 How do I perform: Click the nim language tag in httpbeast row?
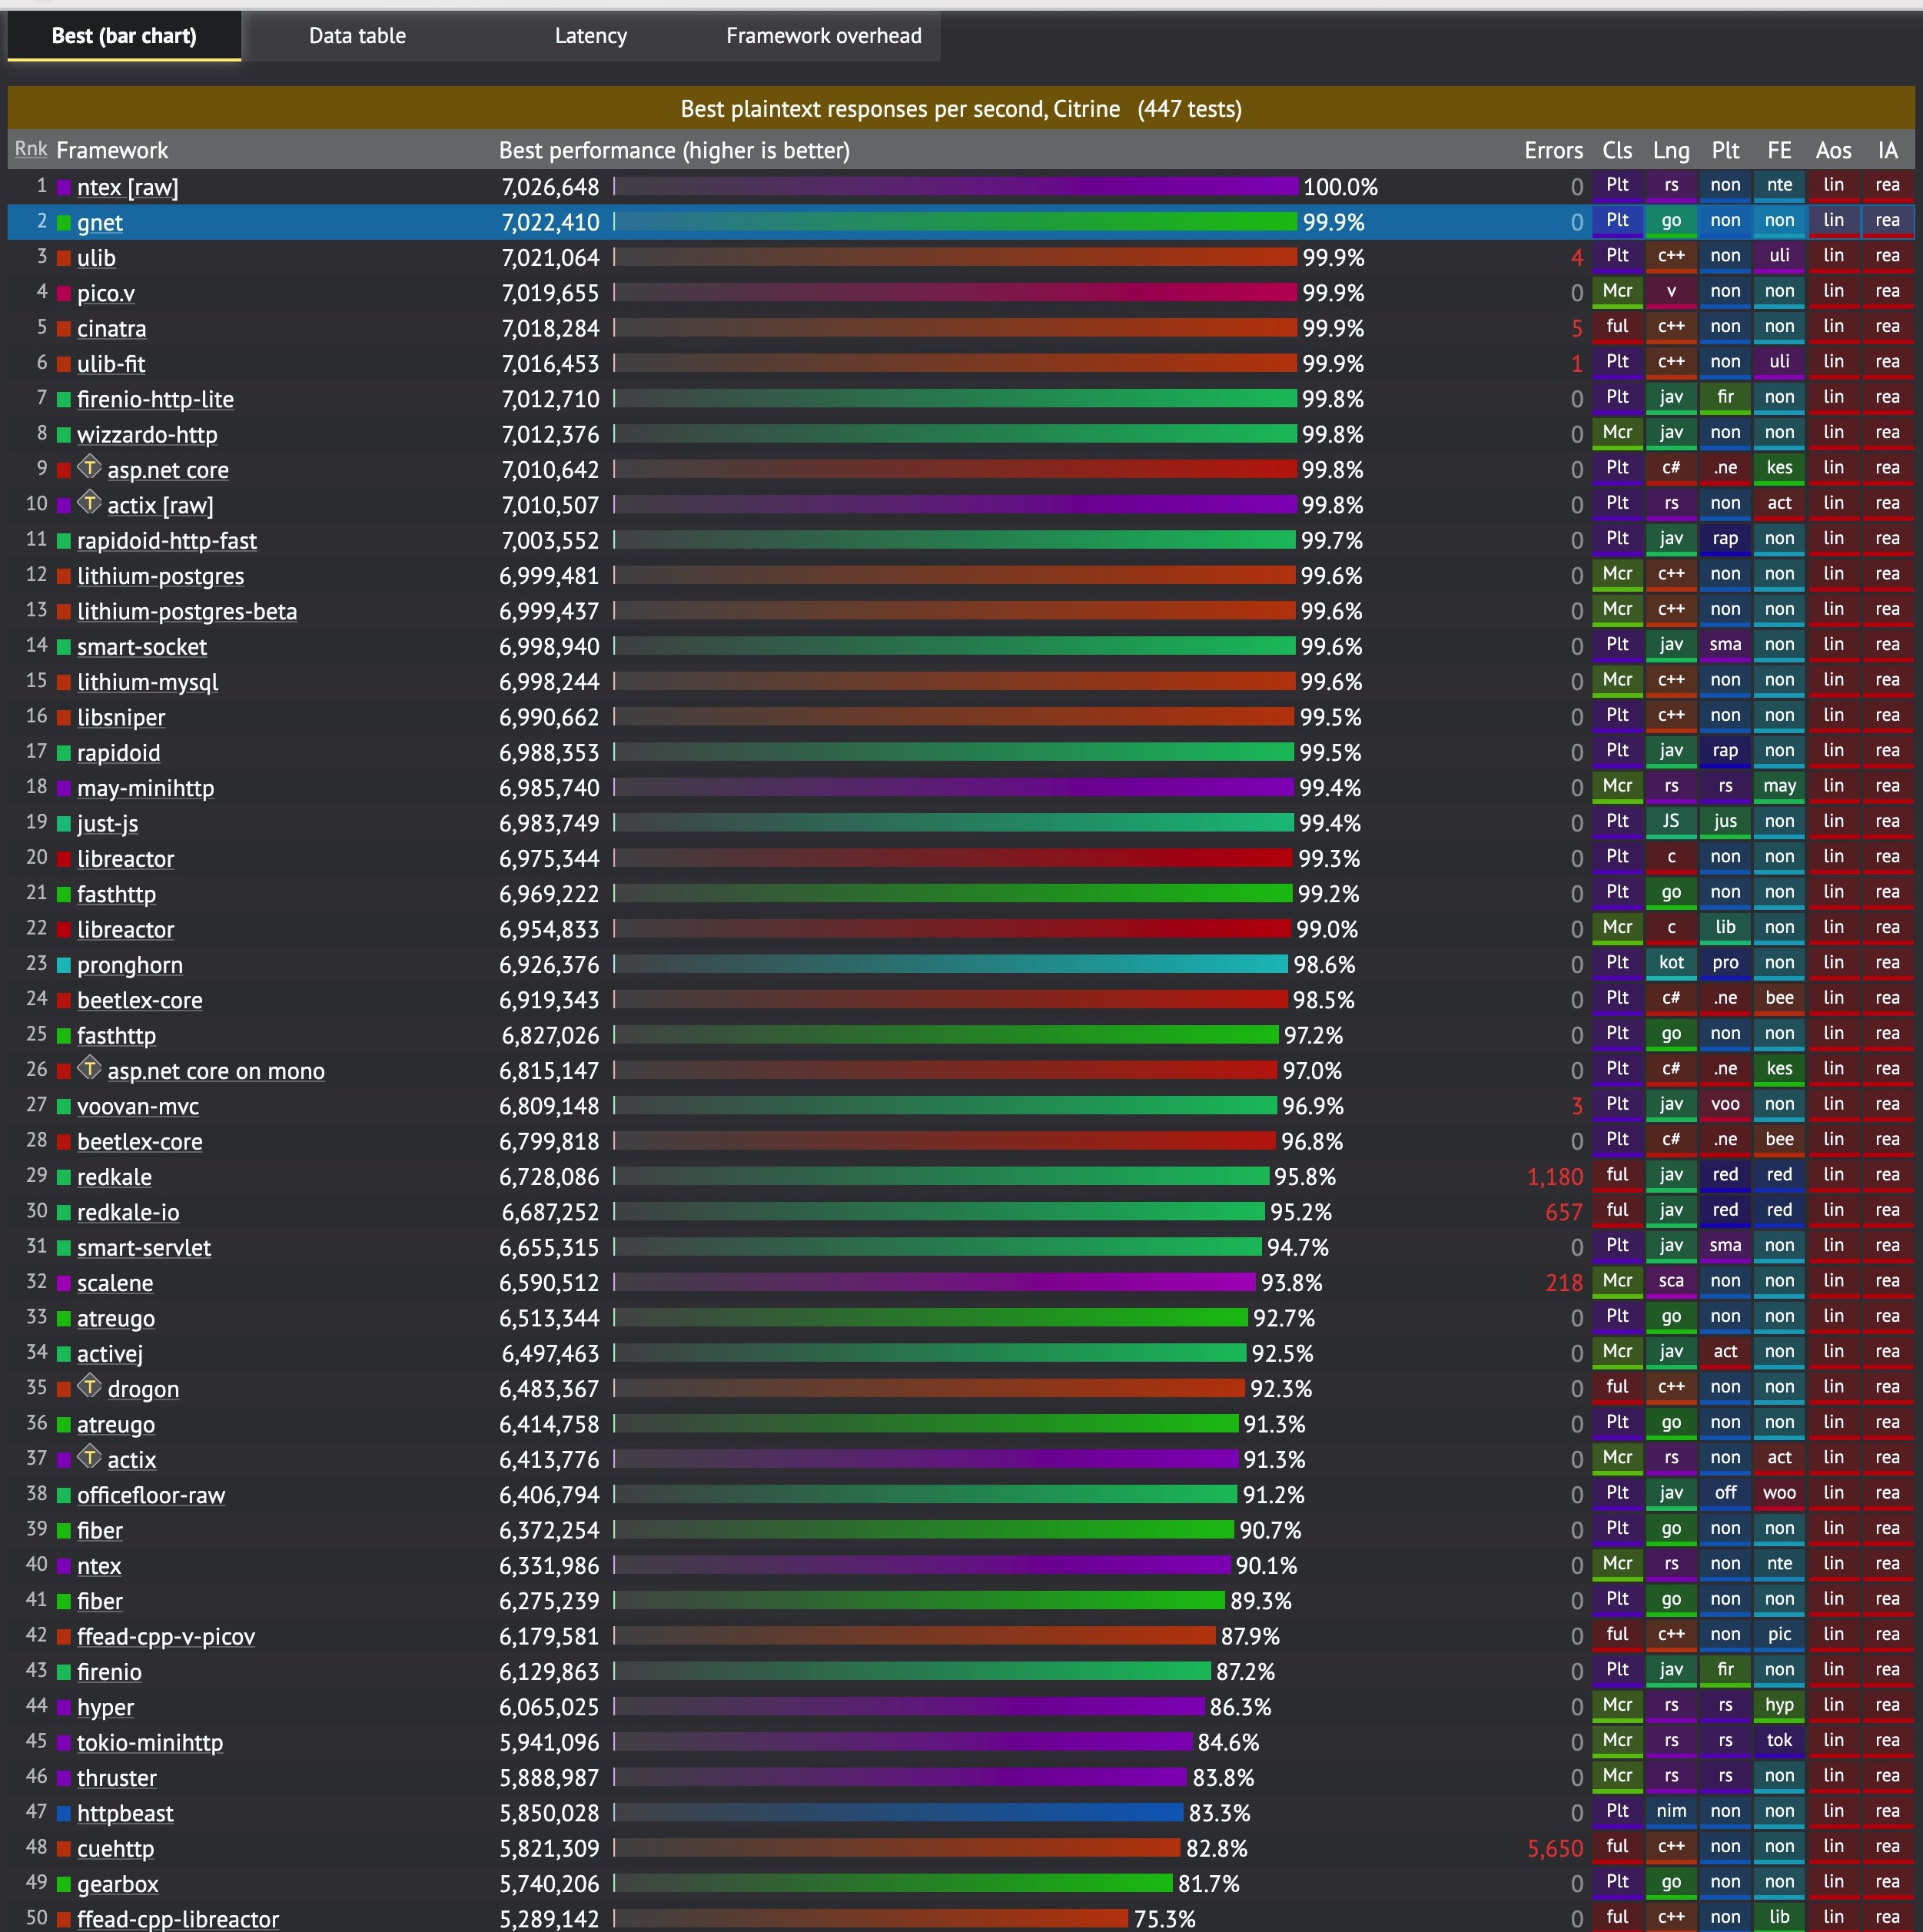click(1671, 1812)
